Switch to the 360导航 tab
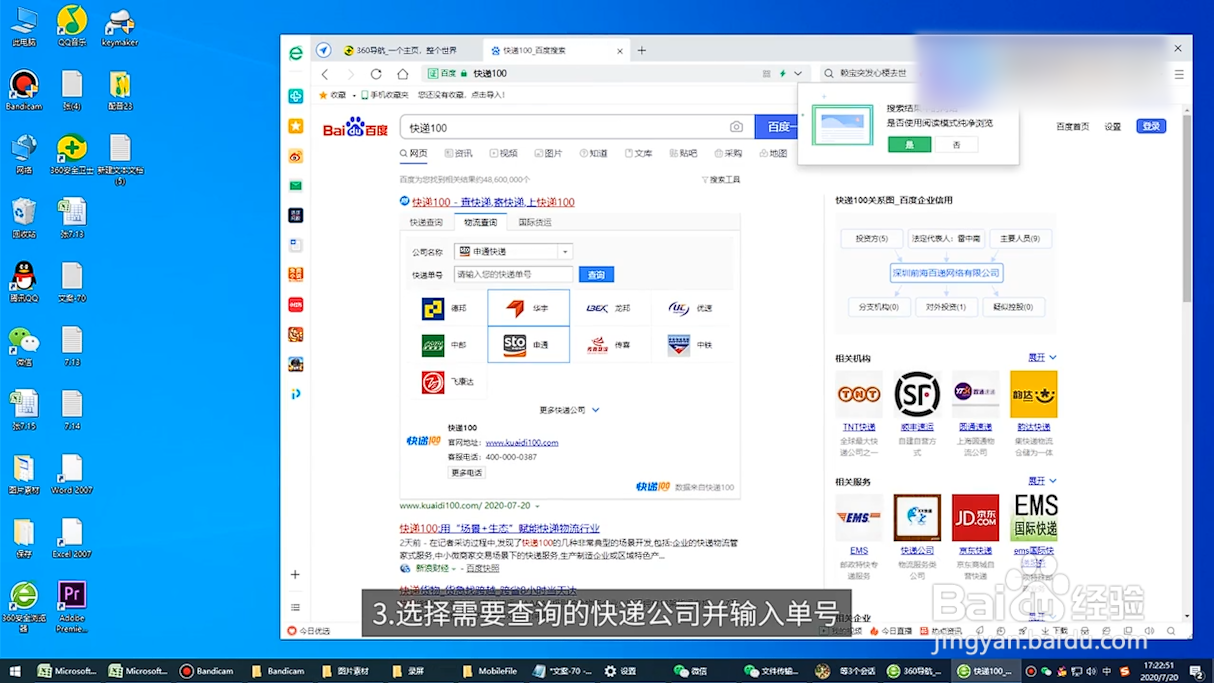The width and height of the screenshot is (1214, 683). (x=400, y=50)
